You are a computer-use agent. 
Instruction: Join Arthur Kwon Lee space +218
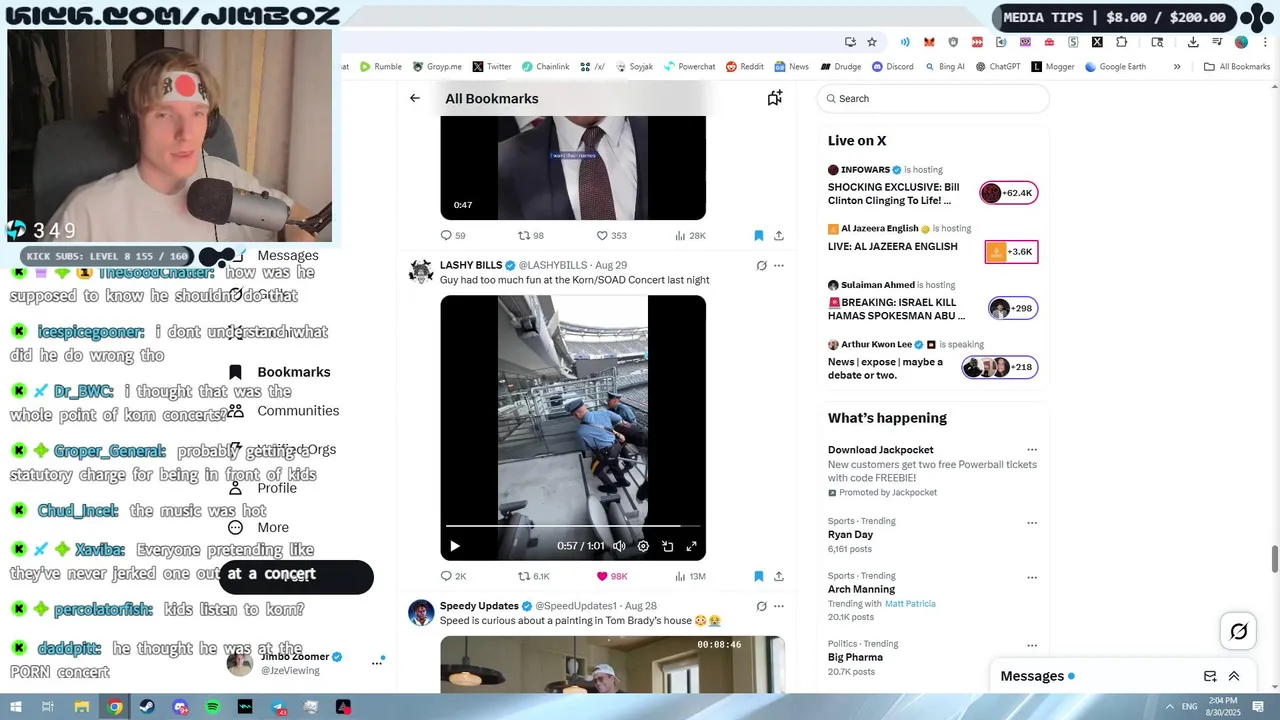[1000, 367]
